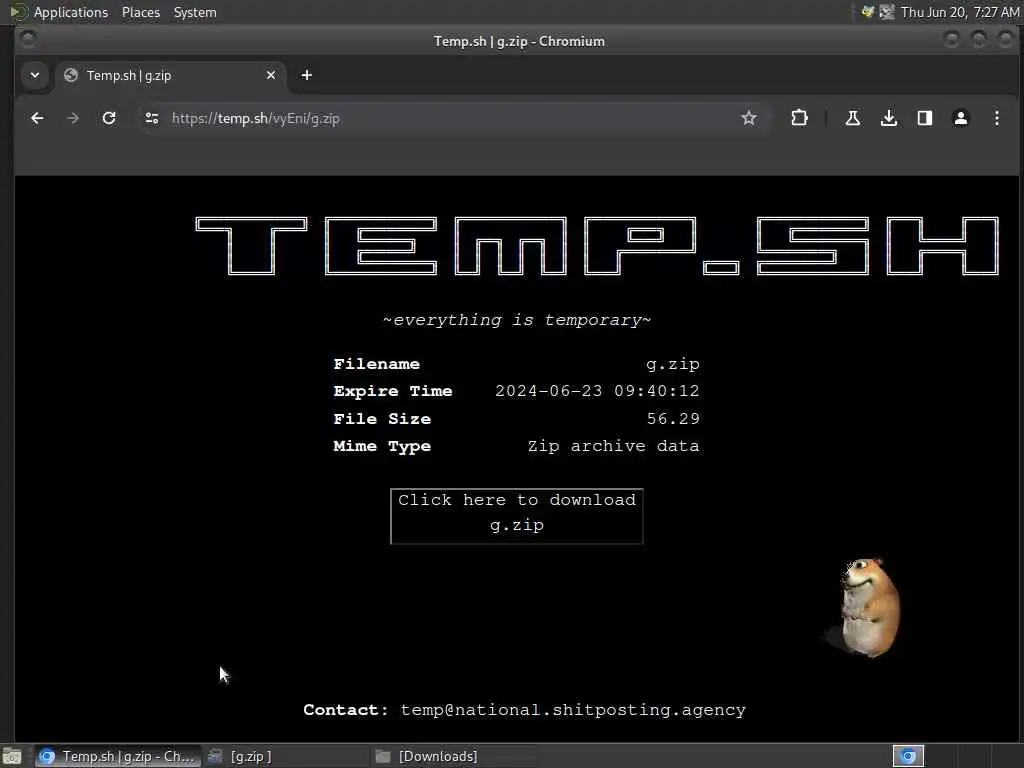Open the Places menu
Screen dimensions: 1024x768
point(140,12)
